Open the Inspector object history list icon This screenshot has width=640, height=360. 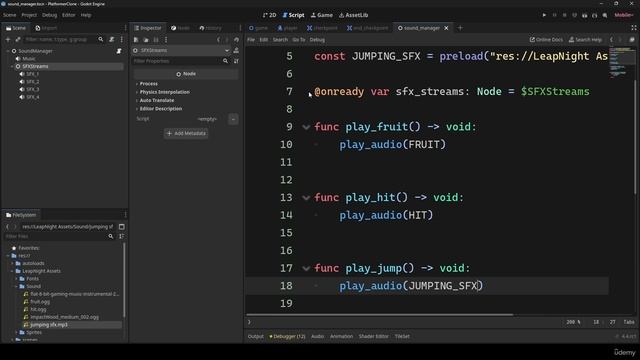click(x=236, y=40)
